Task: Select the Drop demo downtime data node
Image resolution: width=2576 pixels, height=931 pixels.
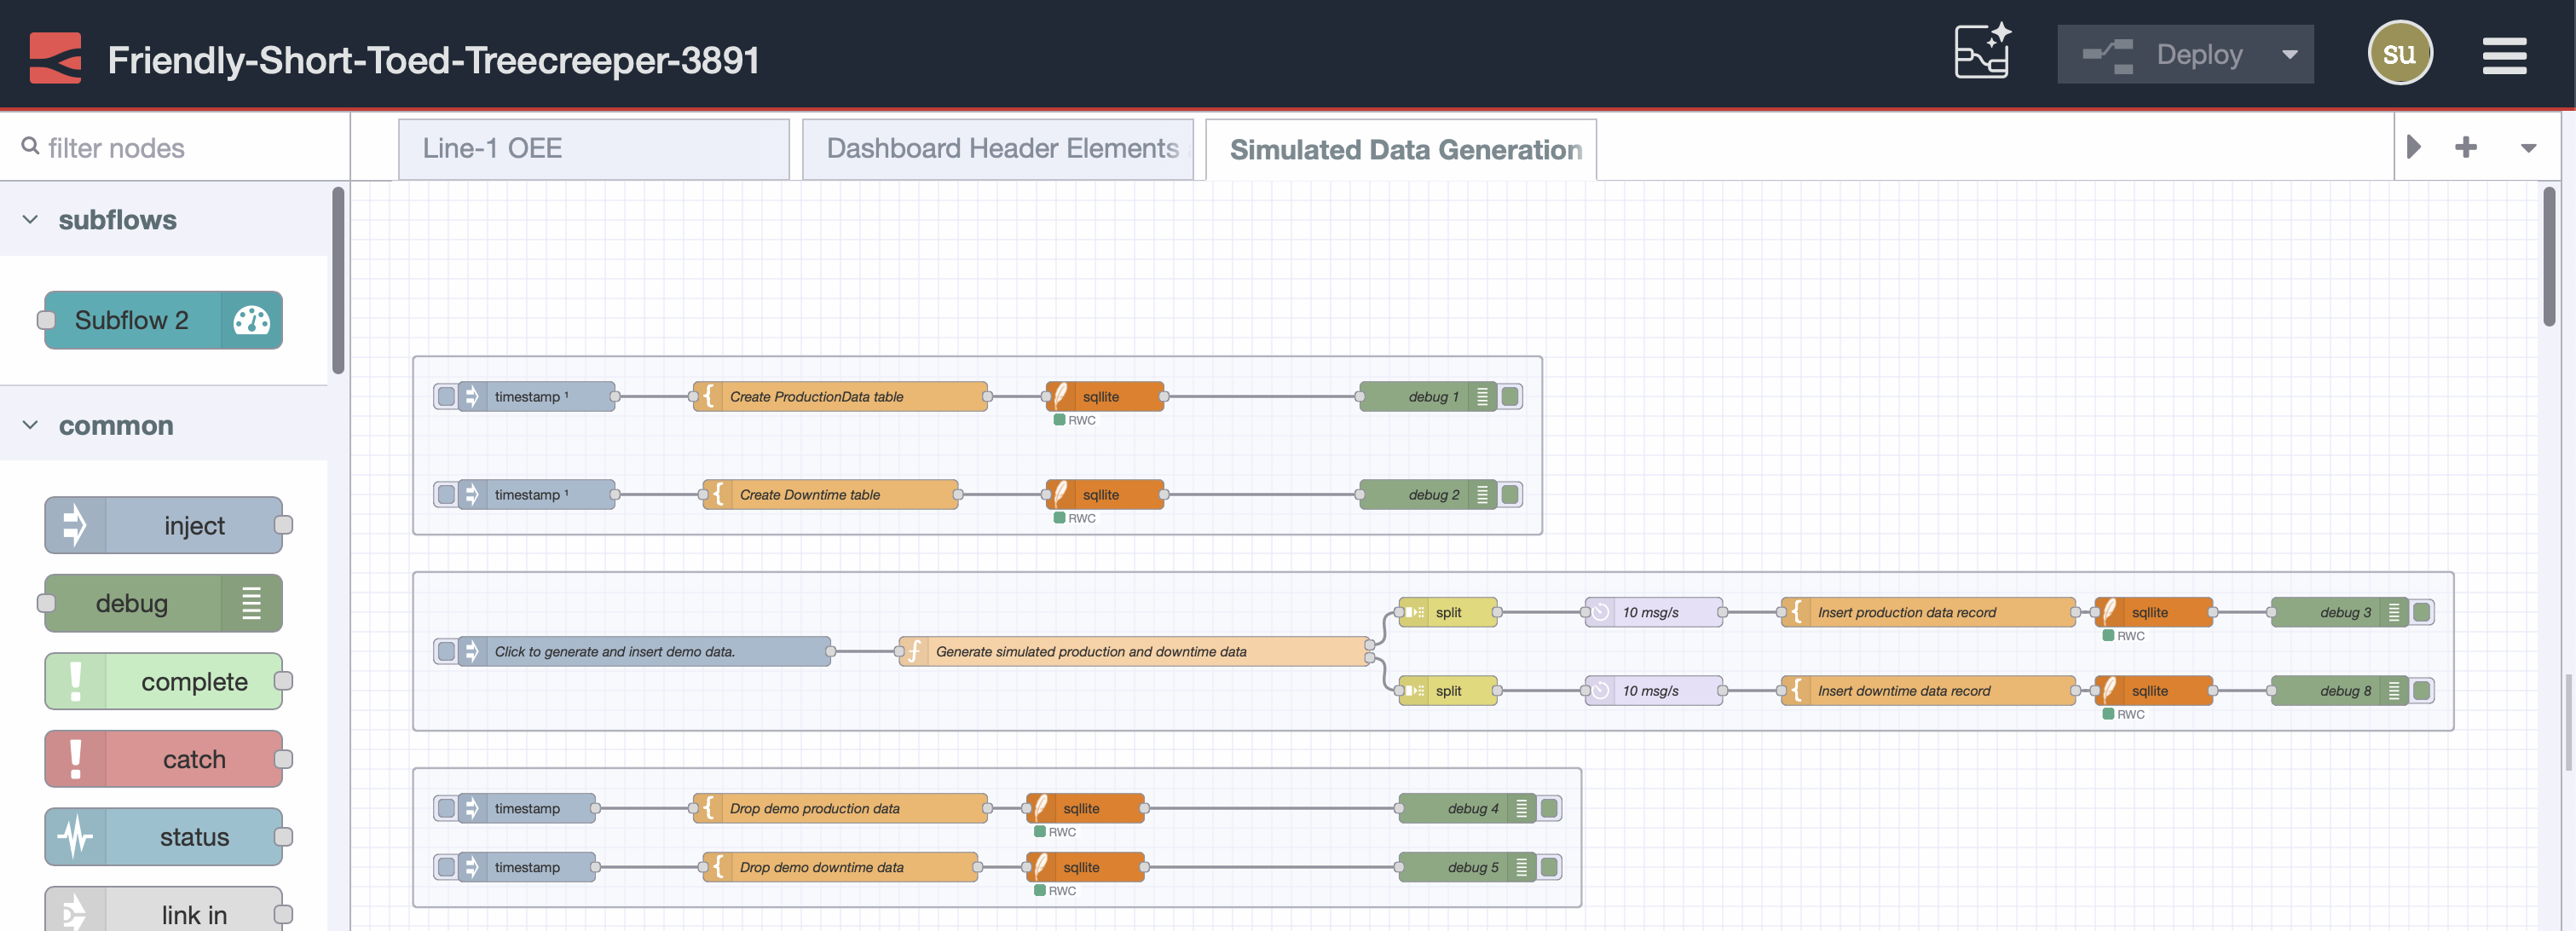Action: [840, 867]
